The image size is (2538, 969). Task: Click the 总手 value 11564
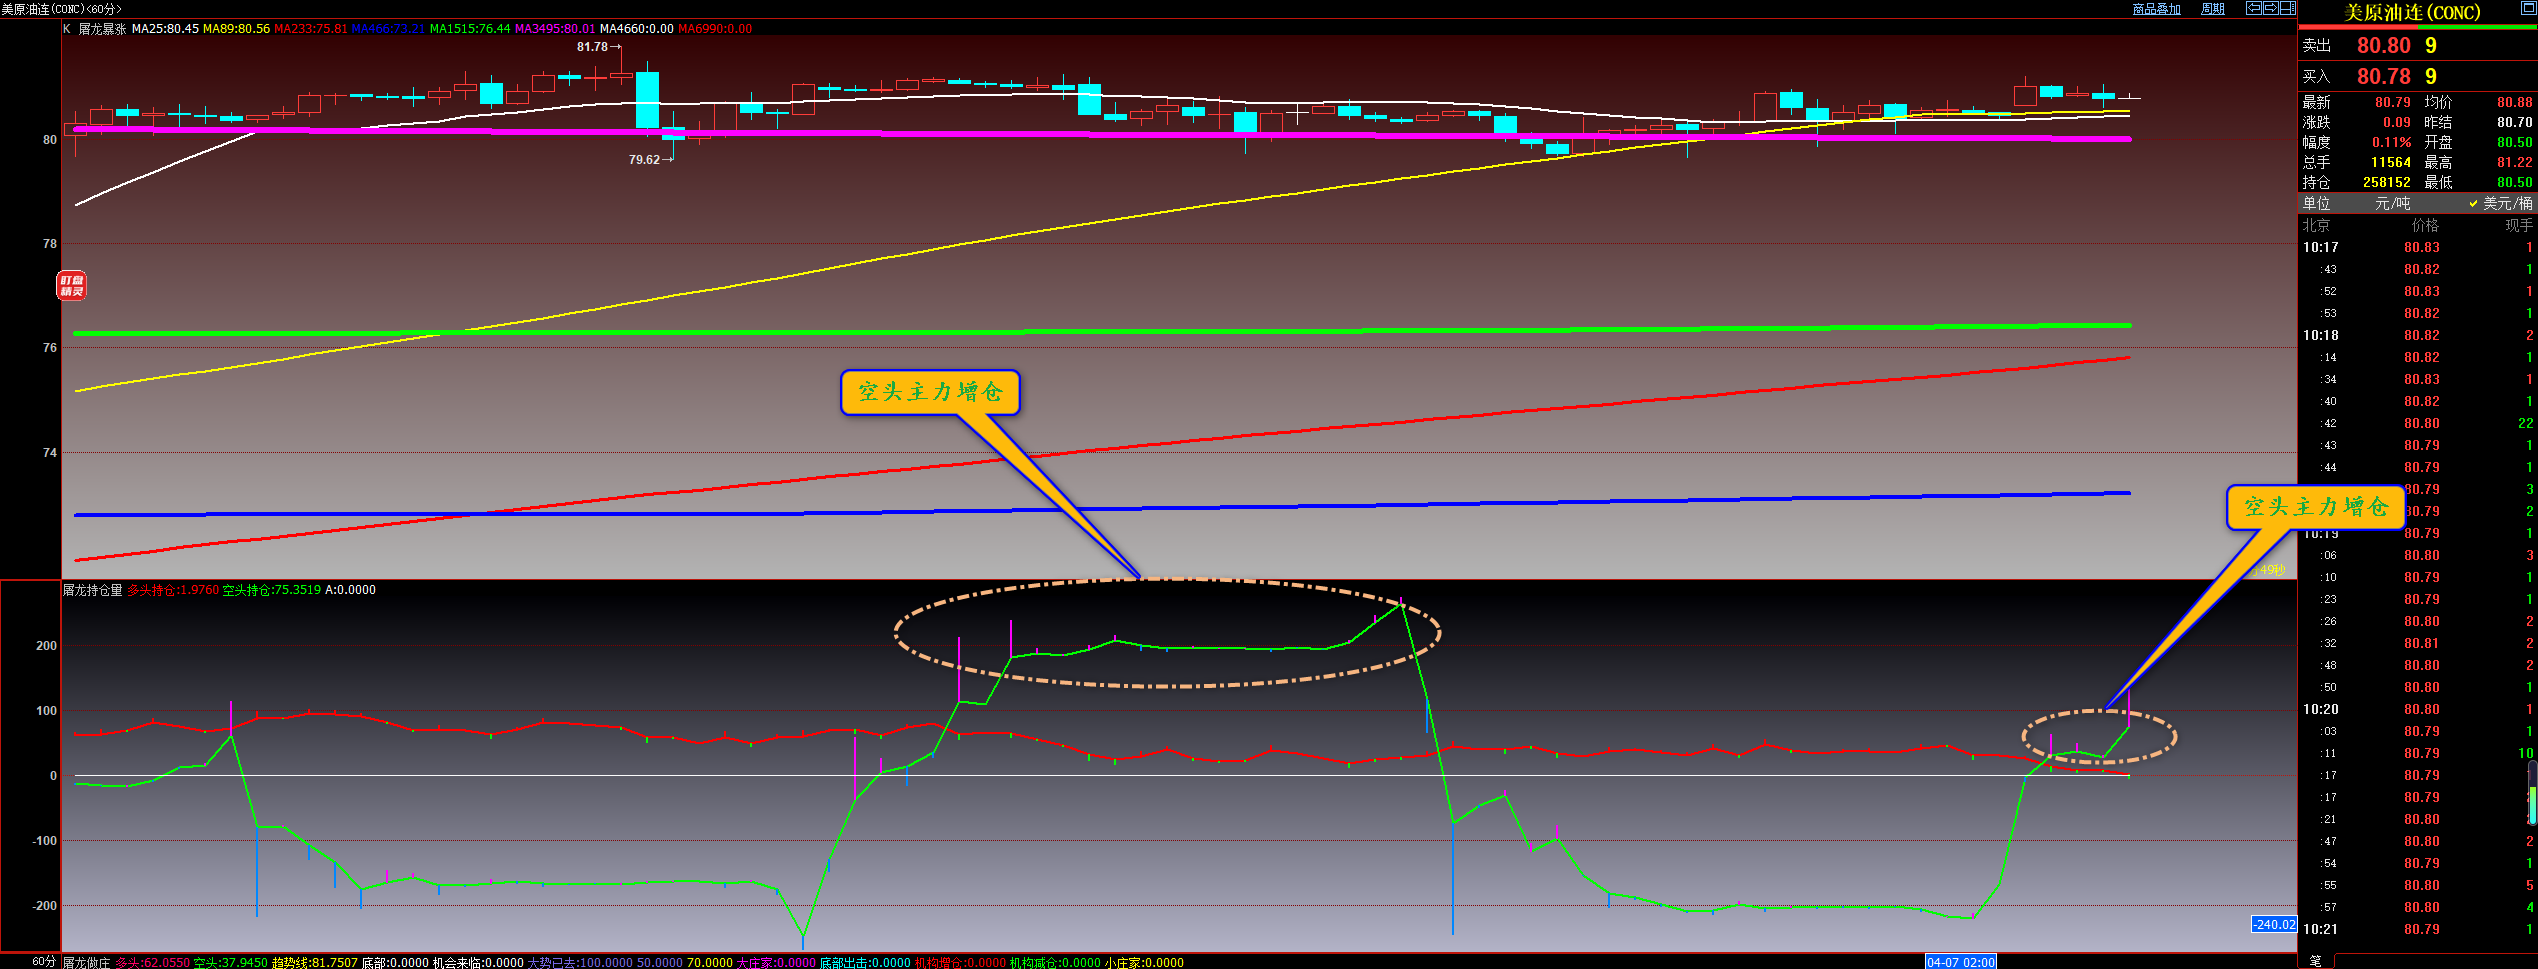point(2391,162)
